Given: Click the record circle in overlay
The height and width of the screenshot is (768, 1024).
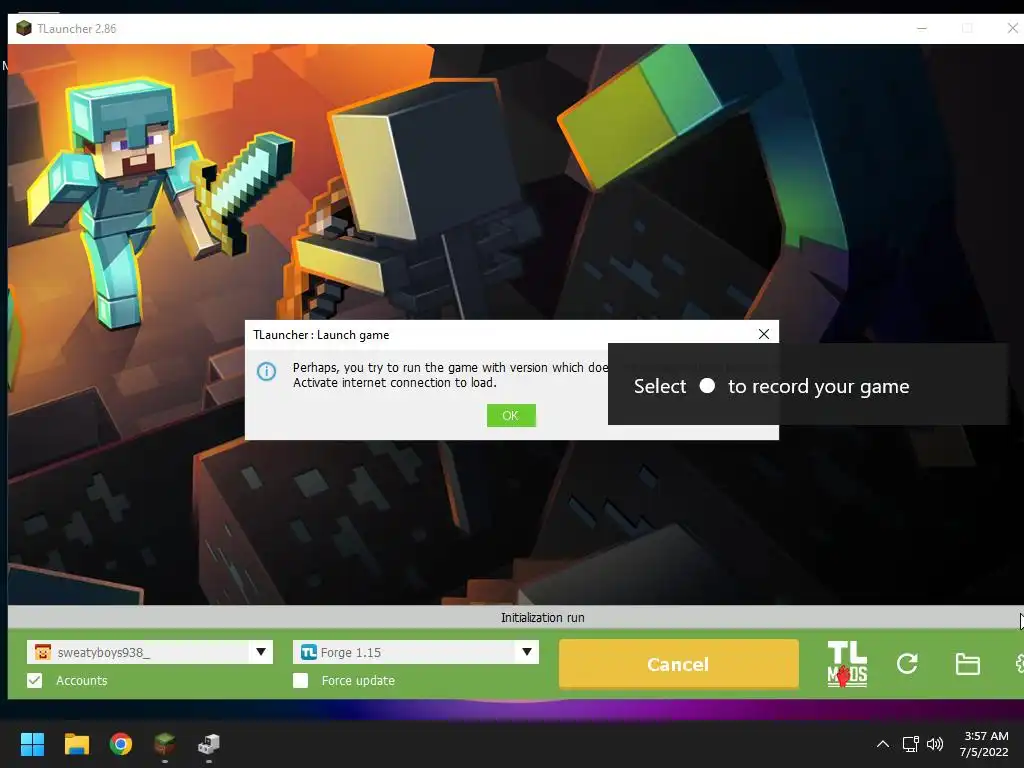Looking at the screenshot, I should pos(707,386).
